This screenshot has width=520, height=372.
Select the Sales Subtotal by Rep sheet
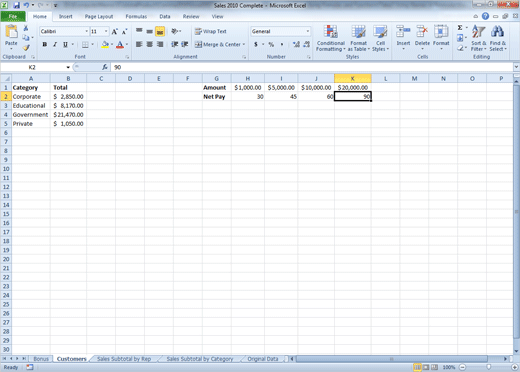[x=124, y=359]
